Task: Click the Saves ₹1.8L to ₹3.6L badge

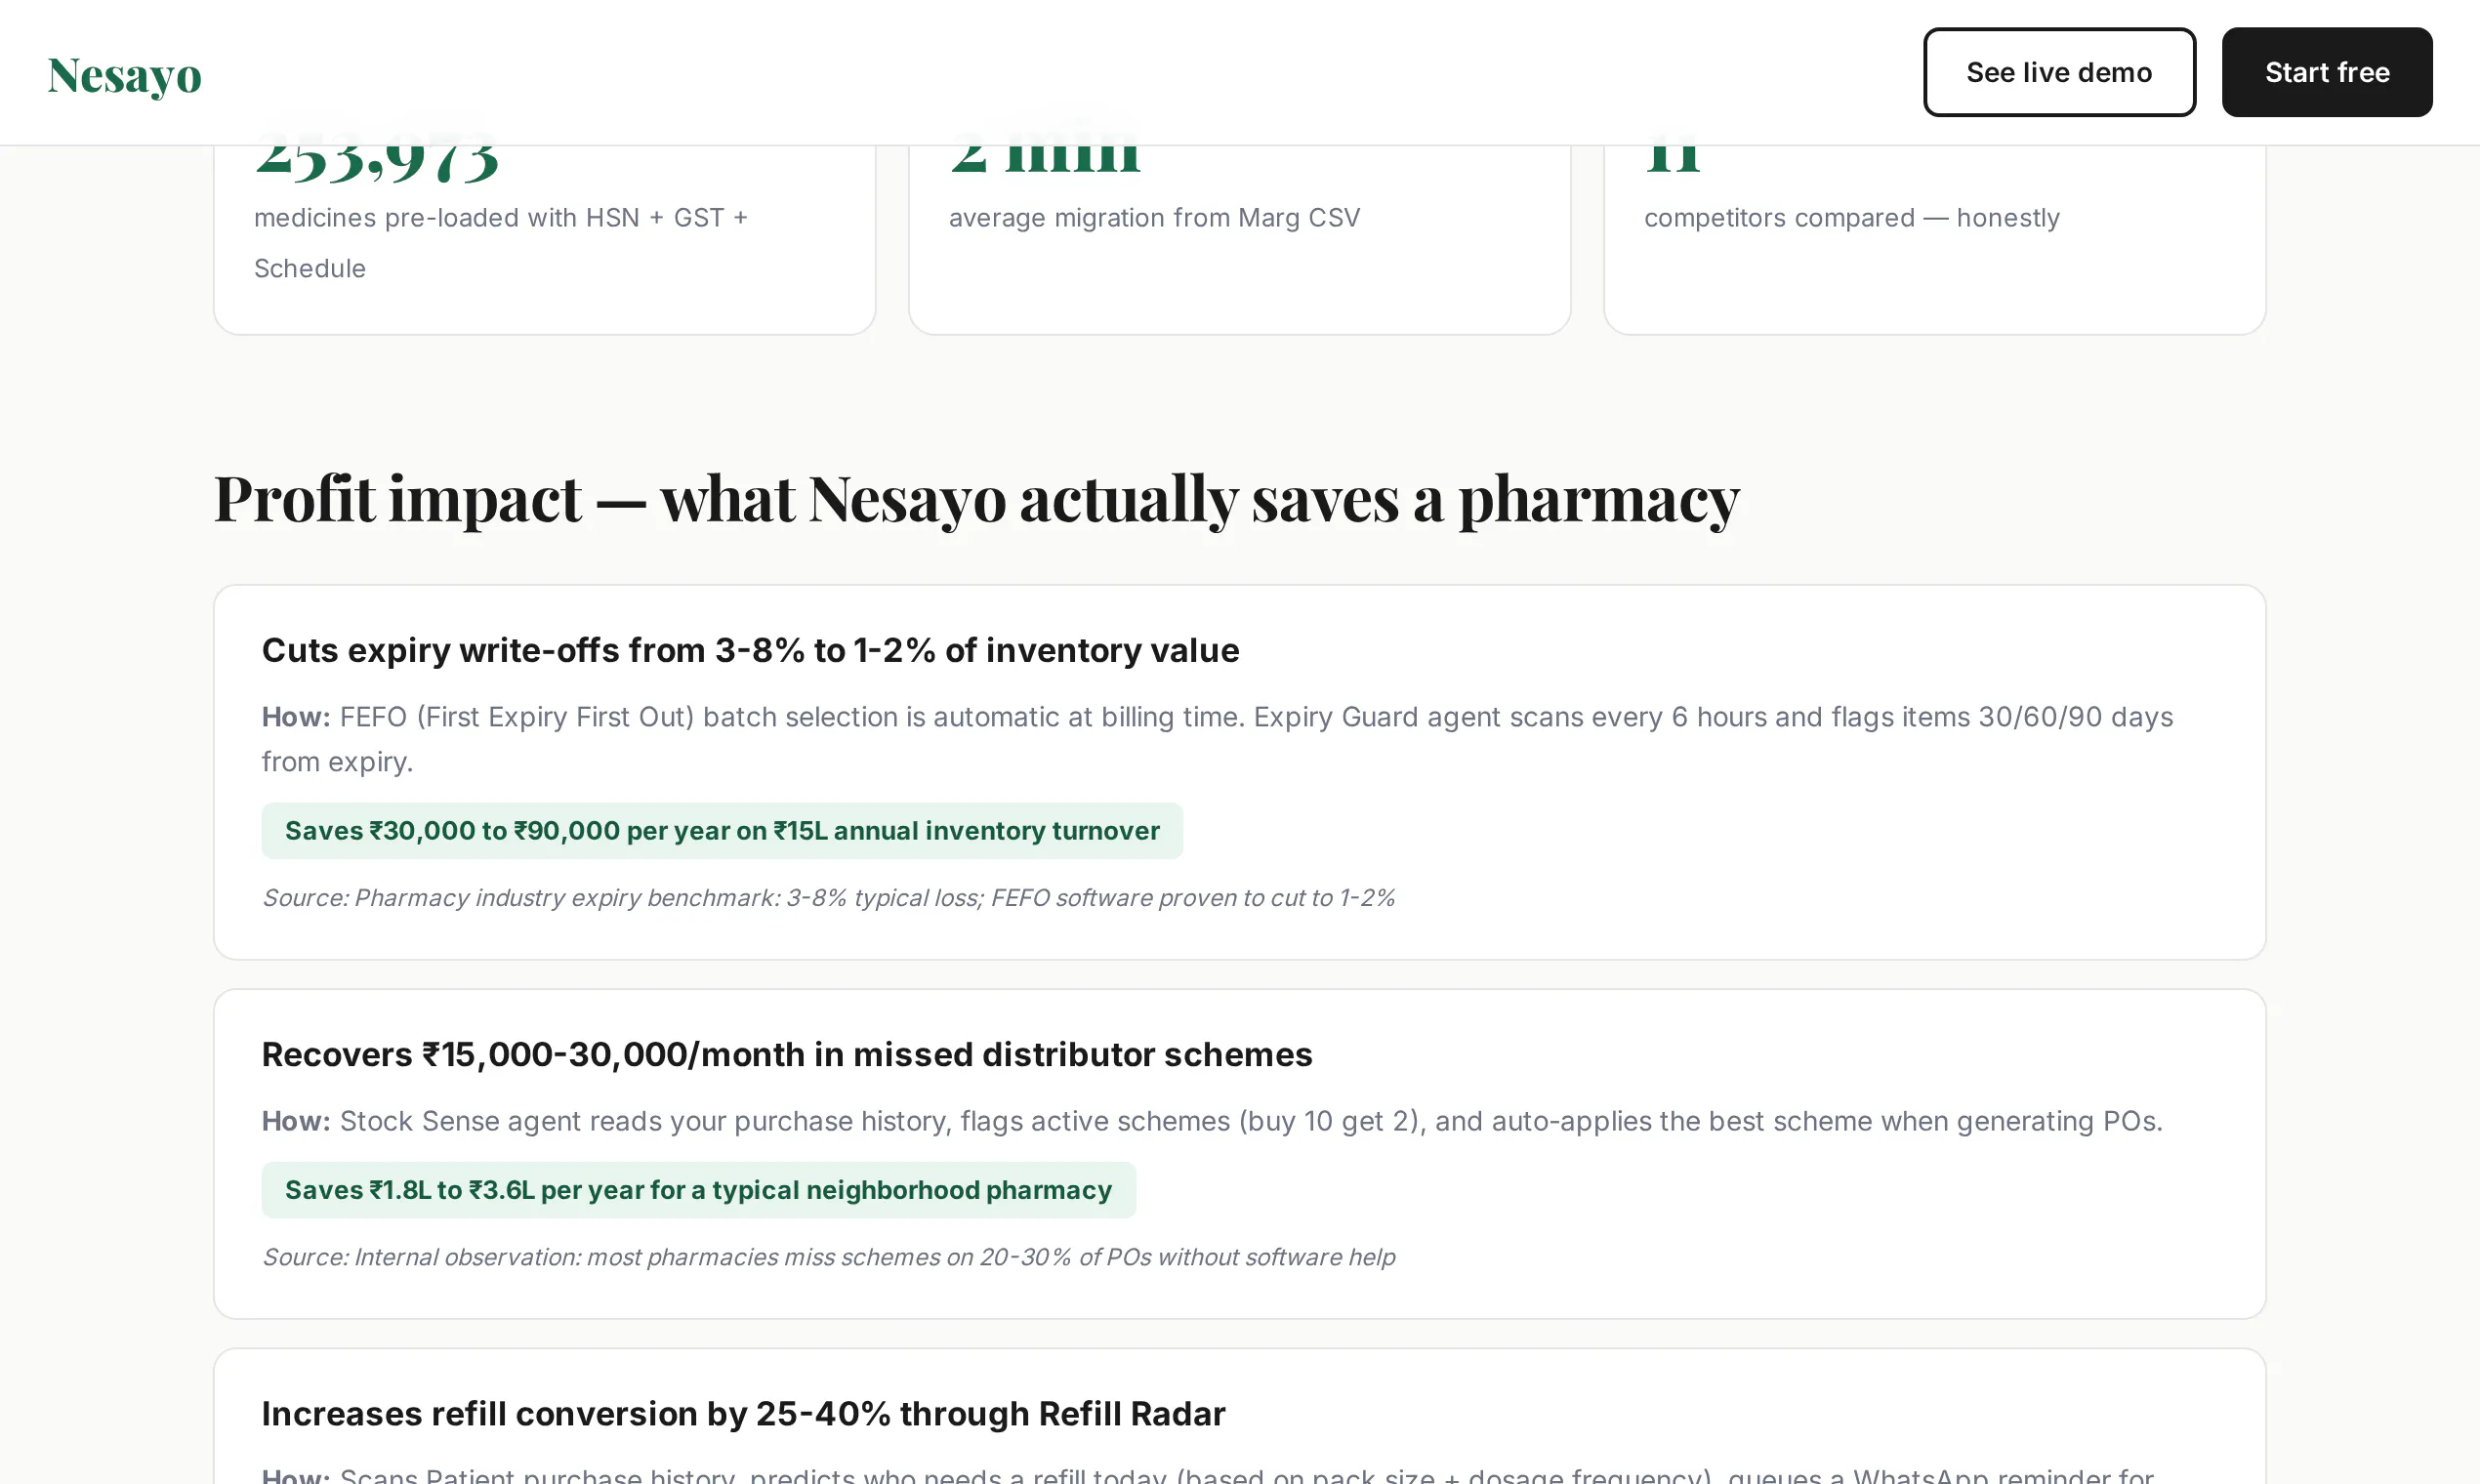Action: pos(698,1189)
